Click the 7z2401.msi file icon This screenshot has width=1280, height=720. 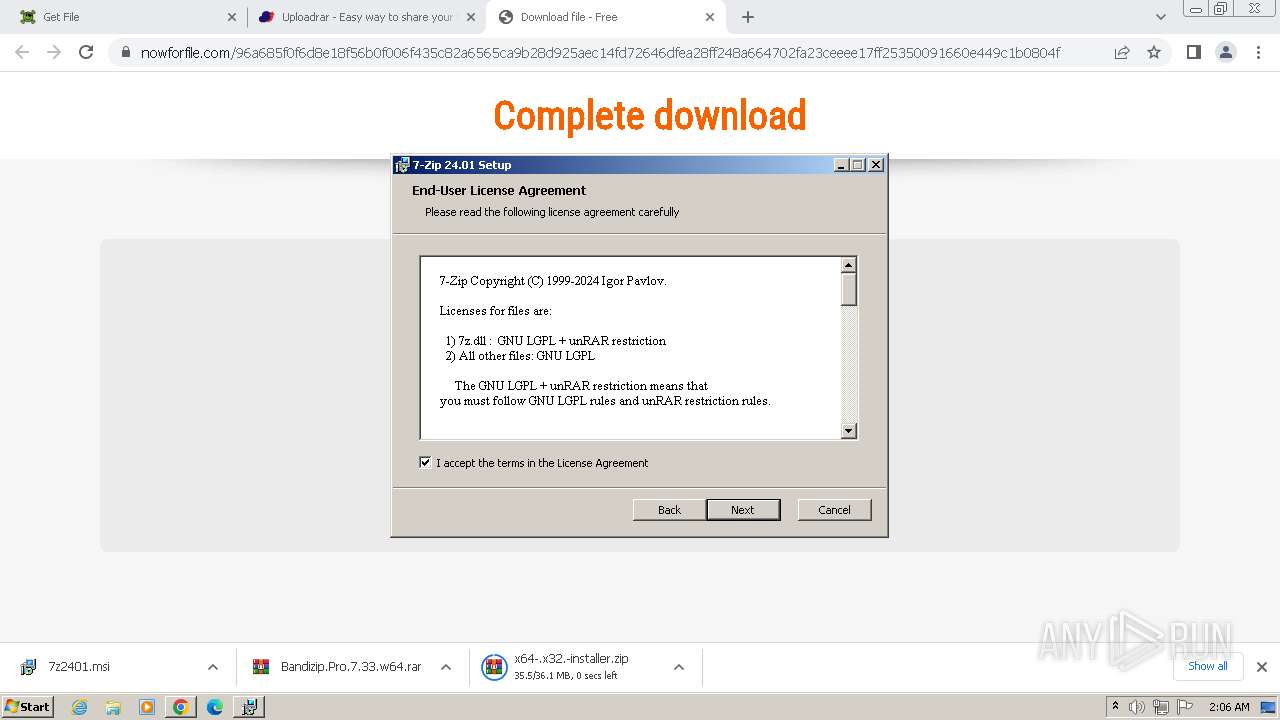(x=28, y=667)
